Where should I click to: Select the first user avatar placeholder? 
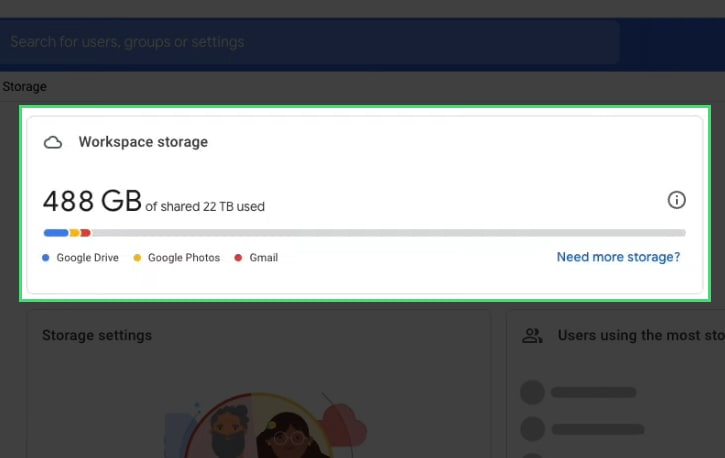[532, 392]
